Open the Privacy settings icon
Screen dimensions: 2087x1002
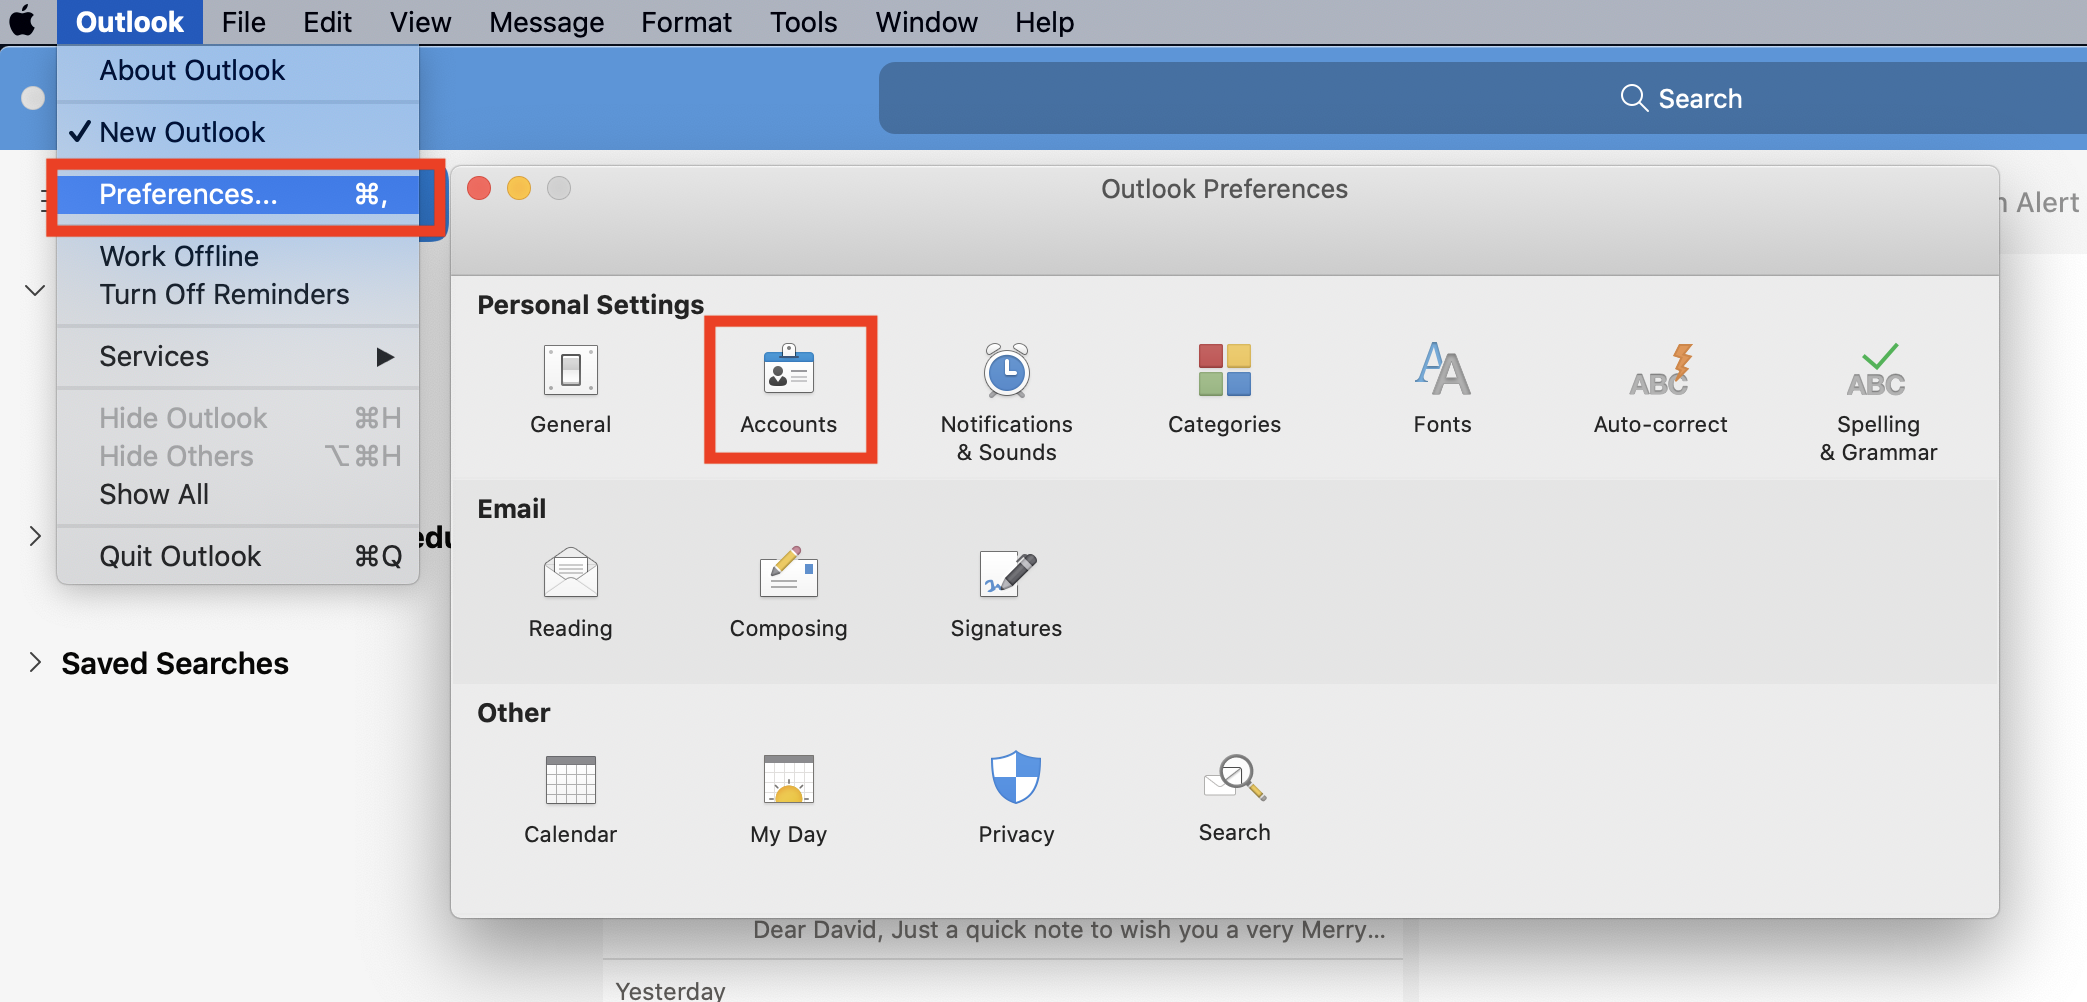pyautogui.click(x=1016, y=796)
